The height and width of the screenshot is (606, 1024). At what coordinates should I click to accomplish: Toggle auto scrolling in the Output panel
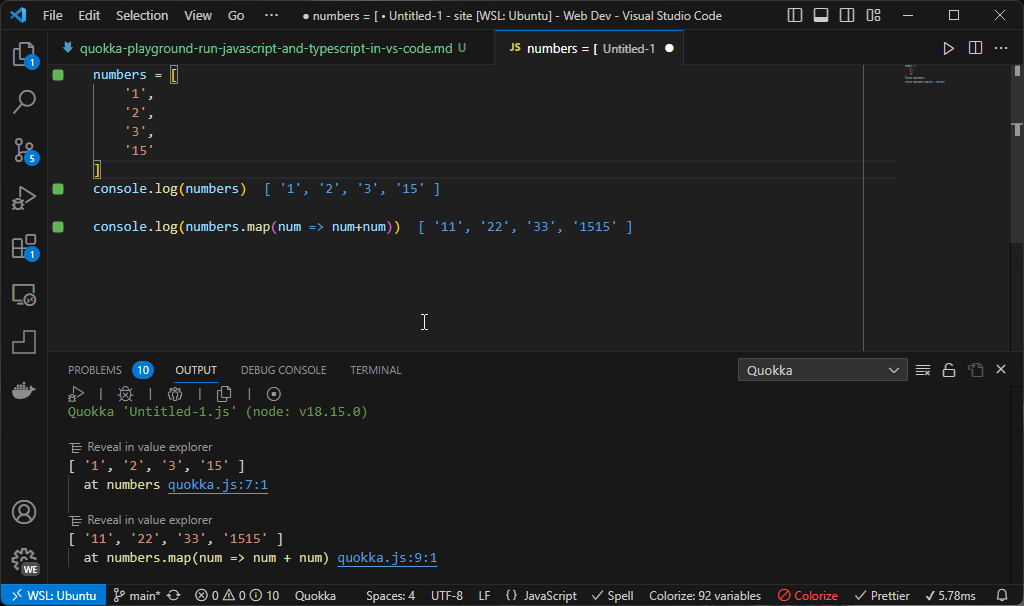949,369
